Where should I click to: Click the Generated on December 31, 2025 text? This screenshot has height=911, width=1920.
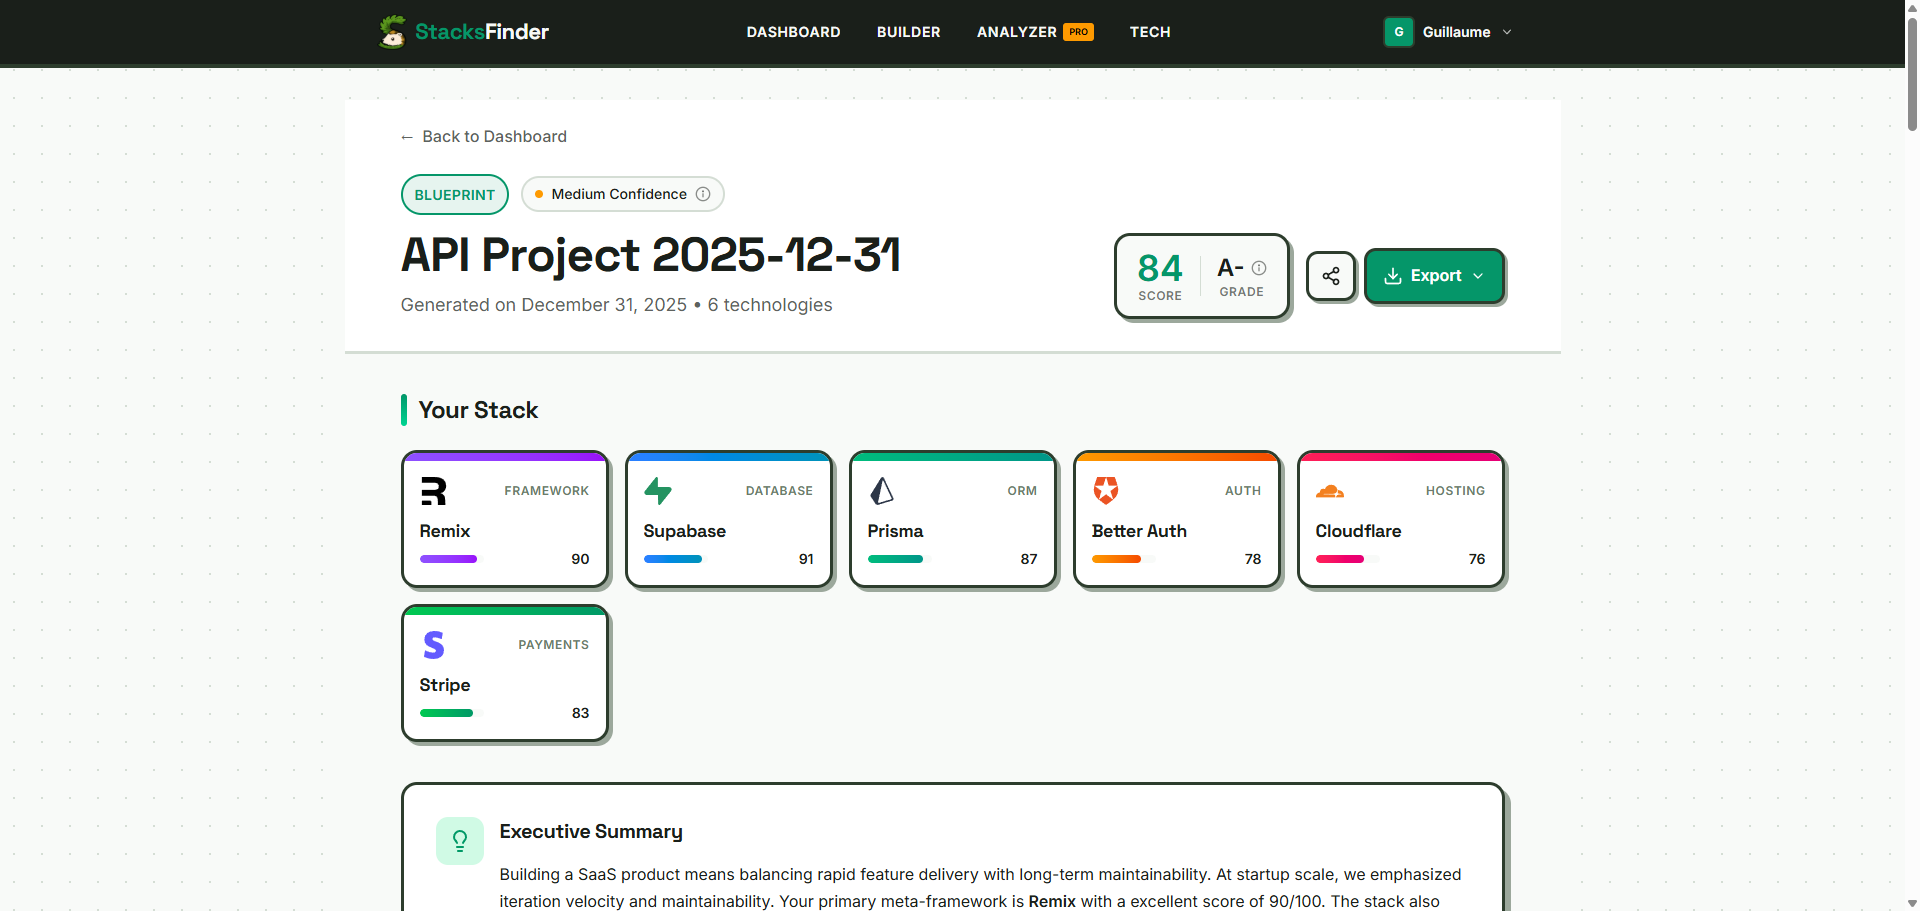point(544,305)
